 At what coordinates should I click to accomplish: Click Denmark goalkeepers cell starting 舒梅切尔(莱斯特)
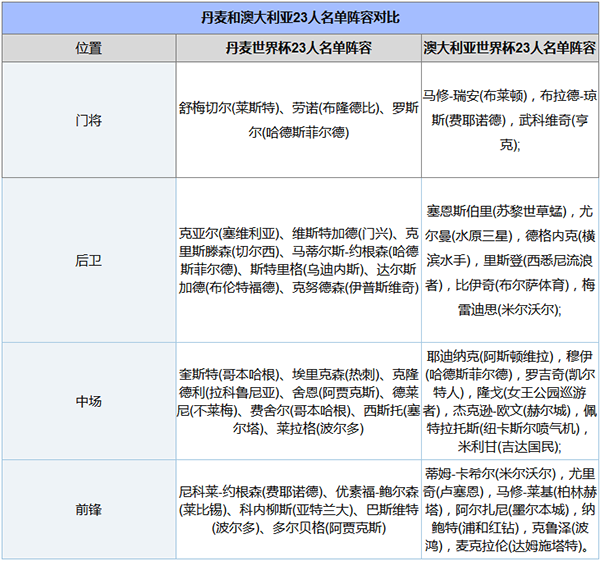(298, 120)
